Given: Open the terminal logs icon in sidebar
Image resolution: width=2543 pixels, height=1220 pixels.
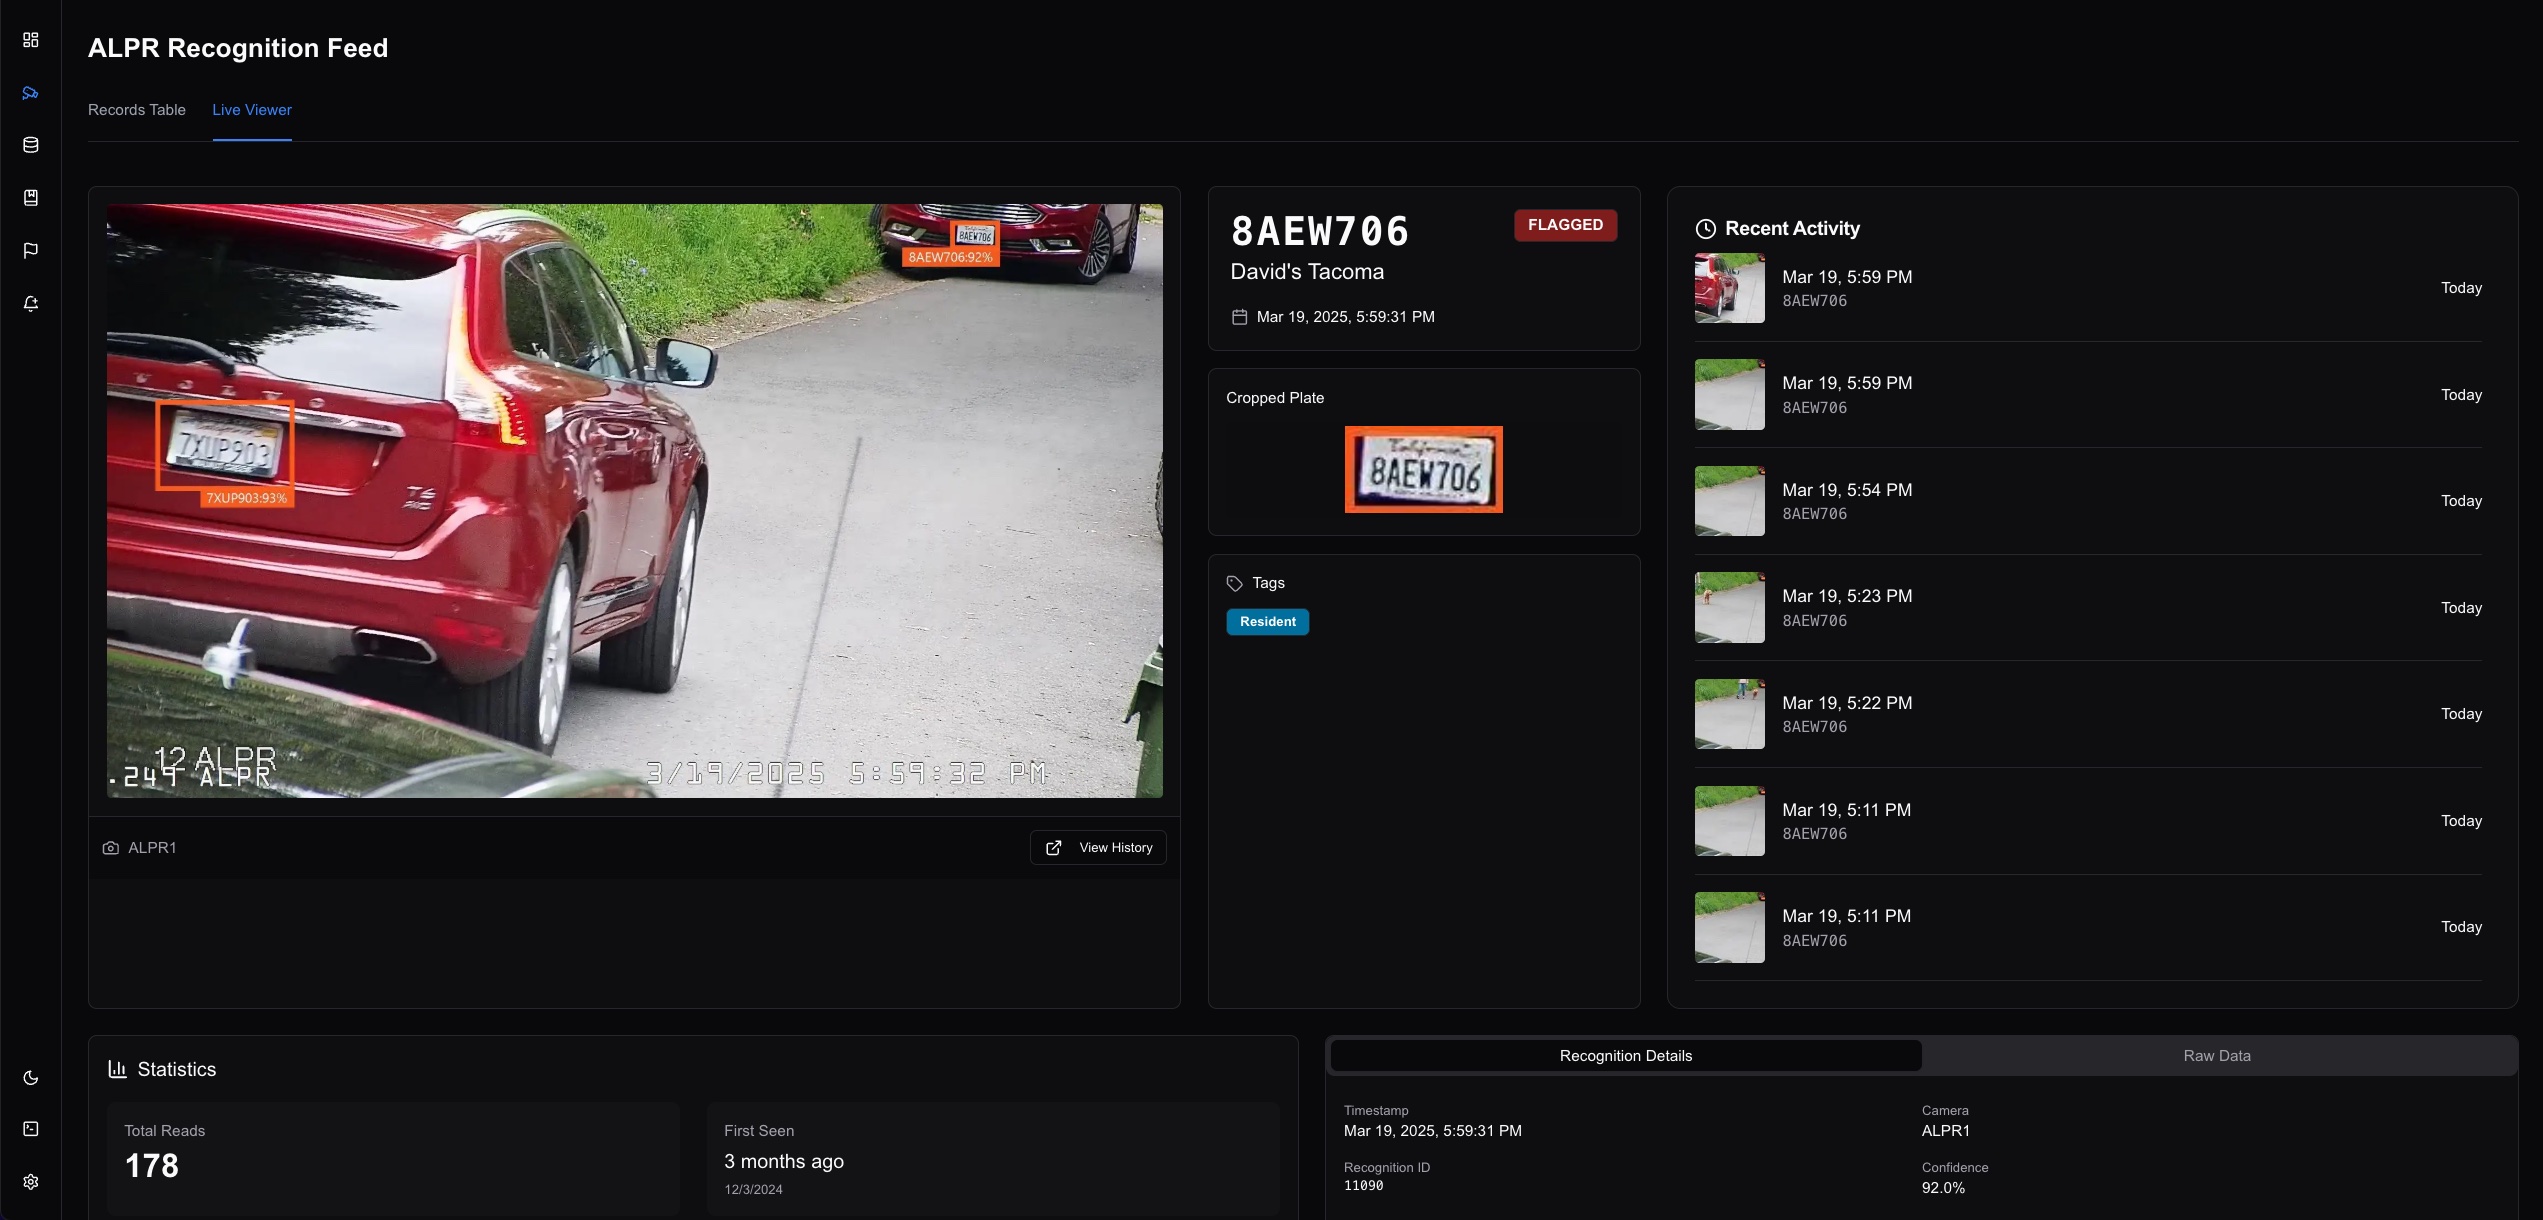Looking at the screenshot, I should (31, 1129).
